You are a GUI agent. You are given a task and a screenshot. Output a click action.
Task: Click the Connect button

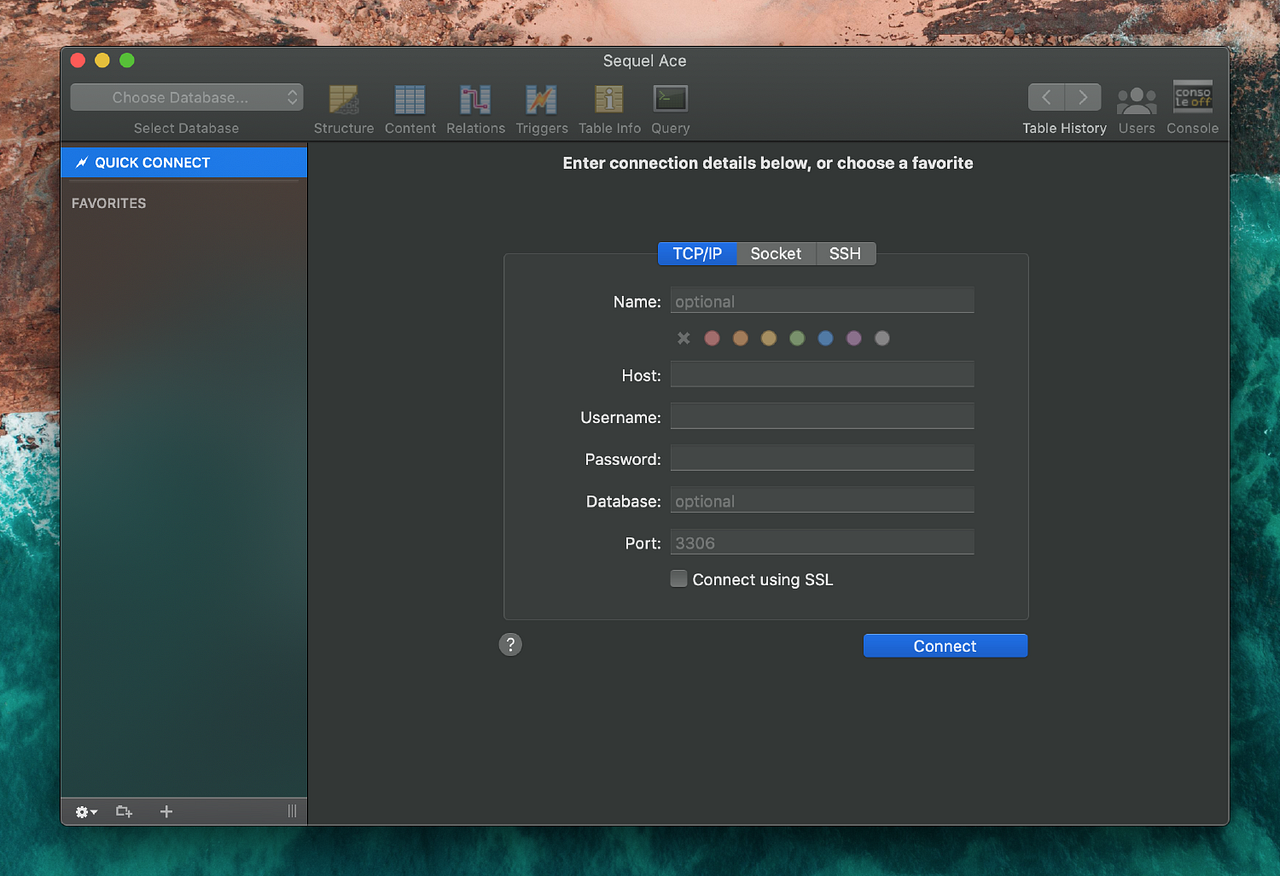click(945, 646)
